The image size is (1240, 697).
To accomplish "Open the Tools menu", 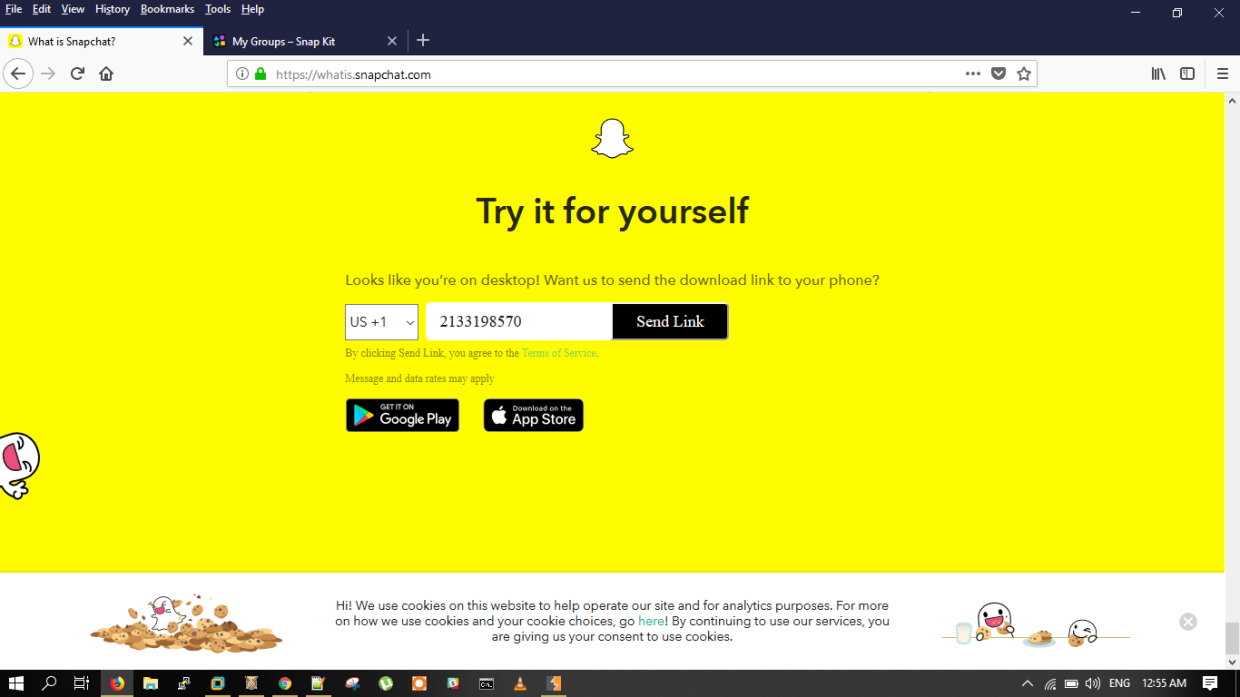I will [218, 9].
